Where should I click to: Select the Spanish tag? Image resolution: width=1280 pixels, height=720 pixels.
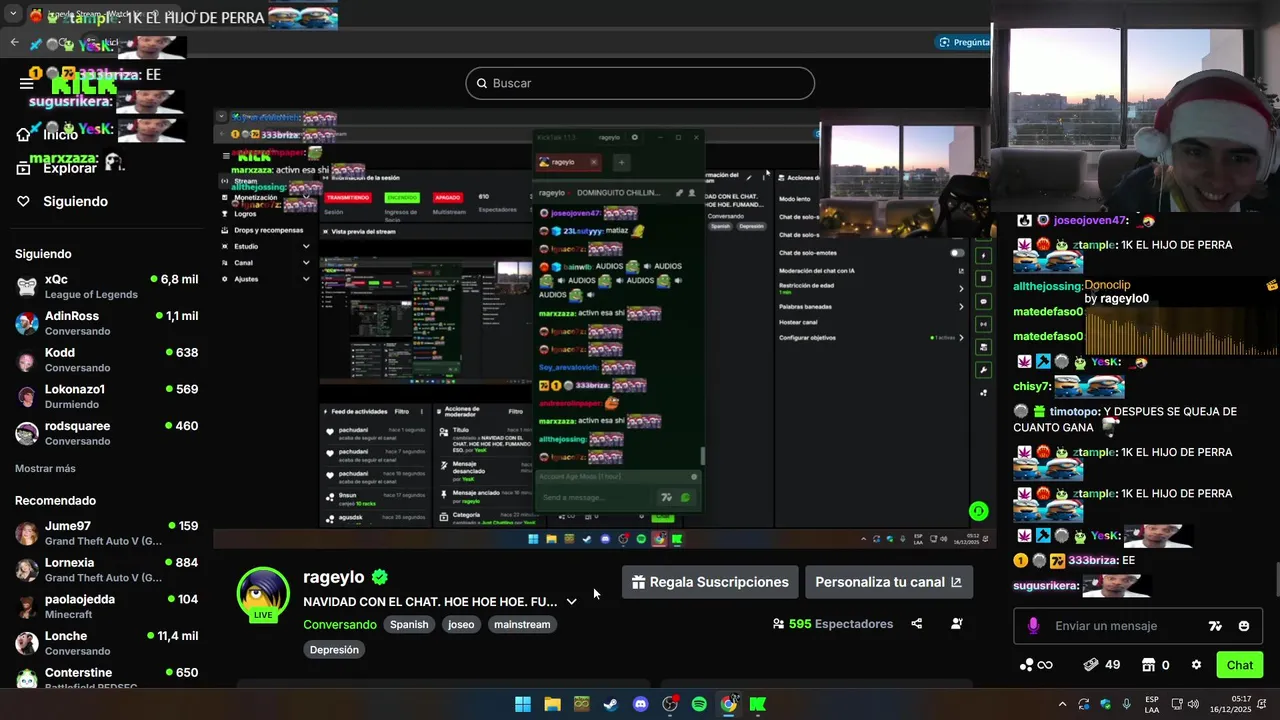409,624
